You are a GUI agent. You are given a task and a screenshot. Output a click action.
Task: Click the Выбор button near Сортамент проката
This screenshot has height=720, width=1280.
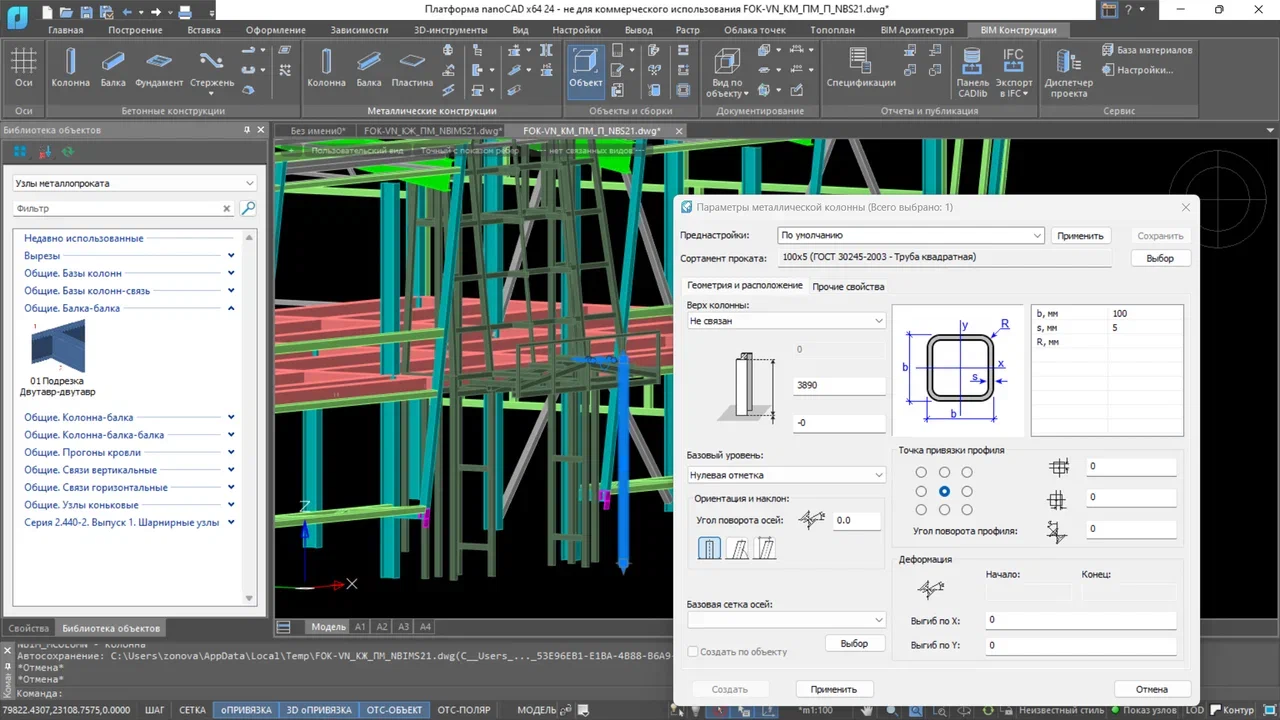(x=1159, y=257)
